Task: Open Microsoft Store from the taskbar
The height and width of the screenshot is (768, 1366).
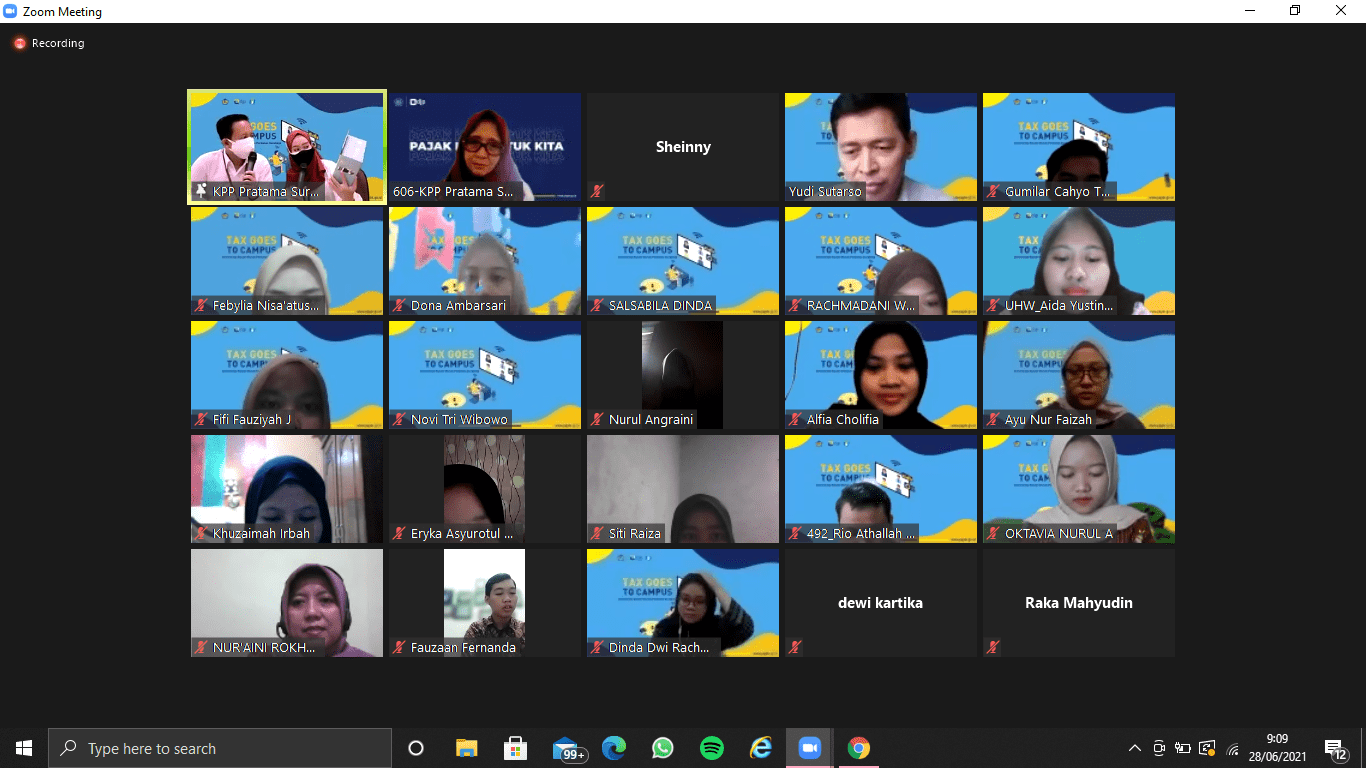Action: point(515,748)
